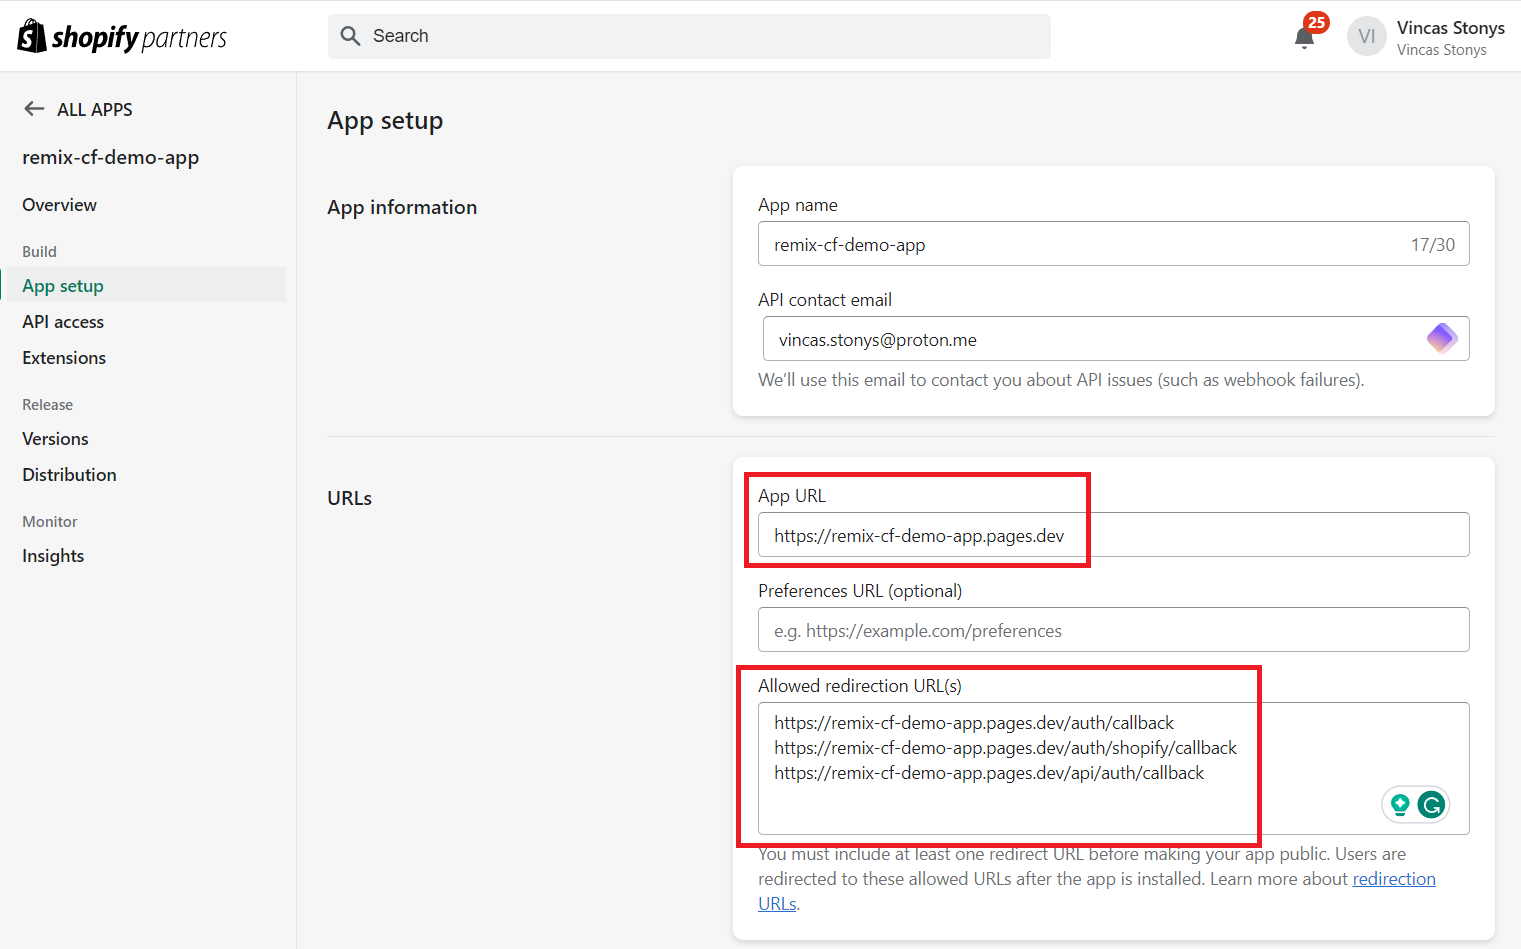The height and width of the screenshot is (949, 1521).
Task: Click the webhook failures helper text
Action: pyautogui.click(x=1061, y=380)
